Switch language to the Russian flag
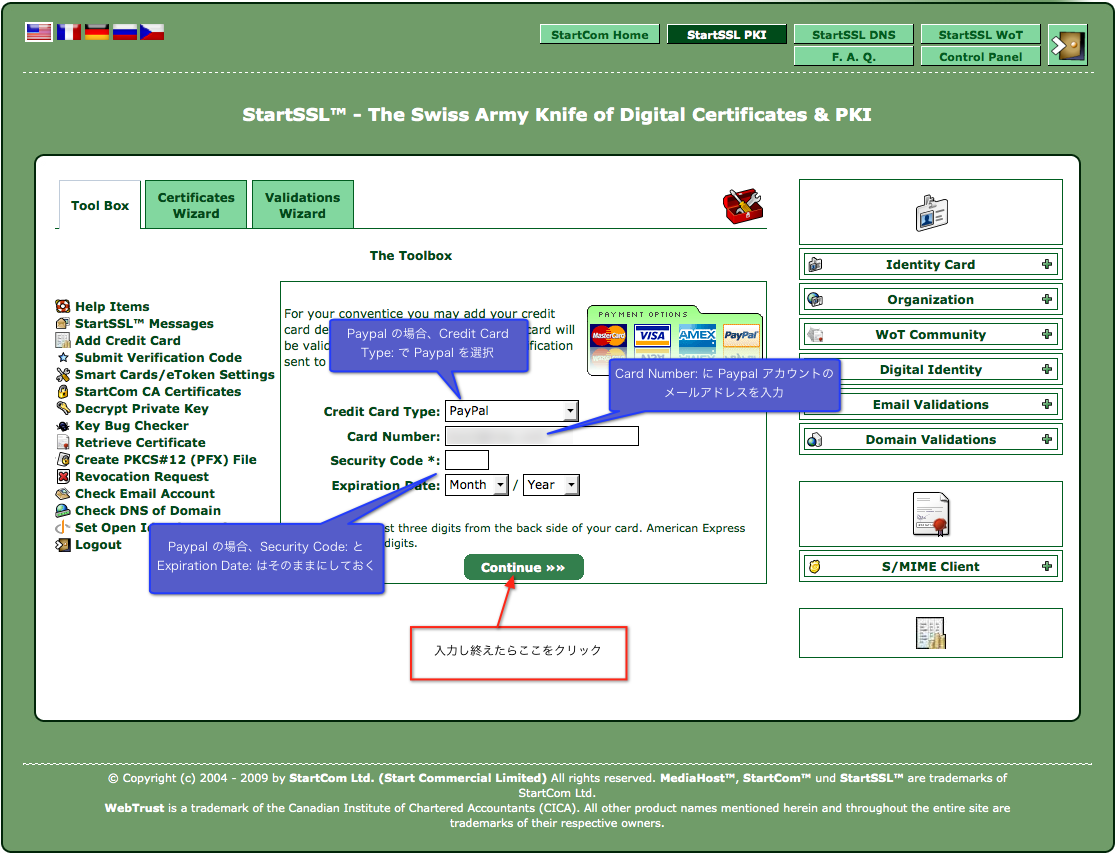This screenshot has width=1116, height=854. coord(125,32)
